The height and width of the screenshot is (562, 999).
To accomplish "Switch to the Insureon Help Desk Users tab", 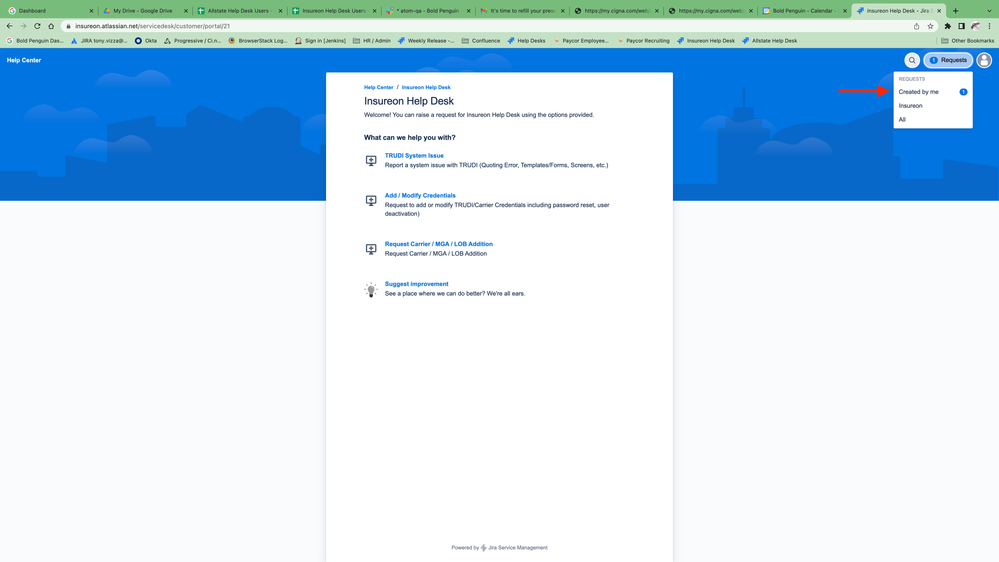I will [333, 11].
